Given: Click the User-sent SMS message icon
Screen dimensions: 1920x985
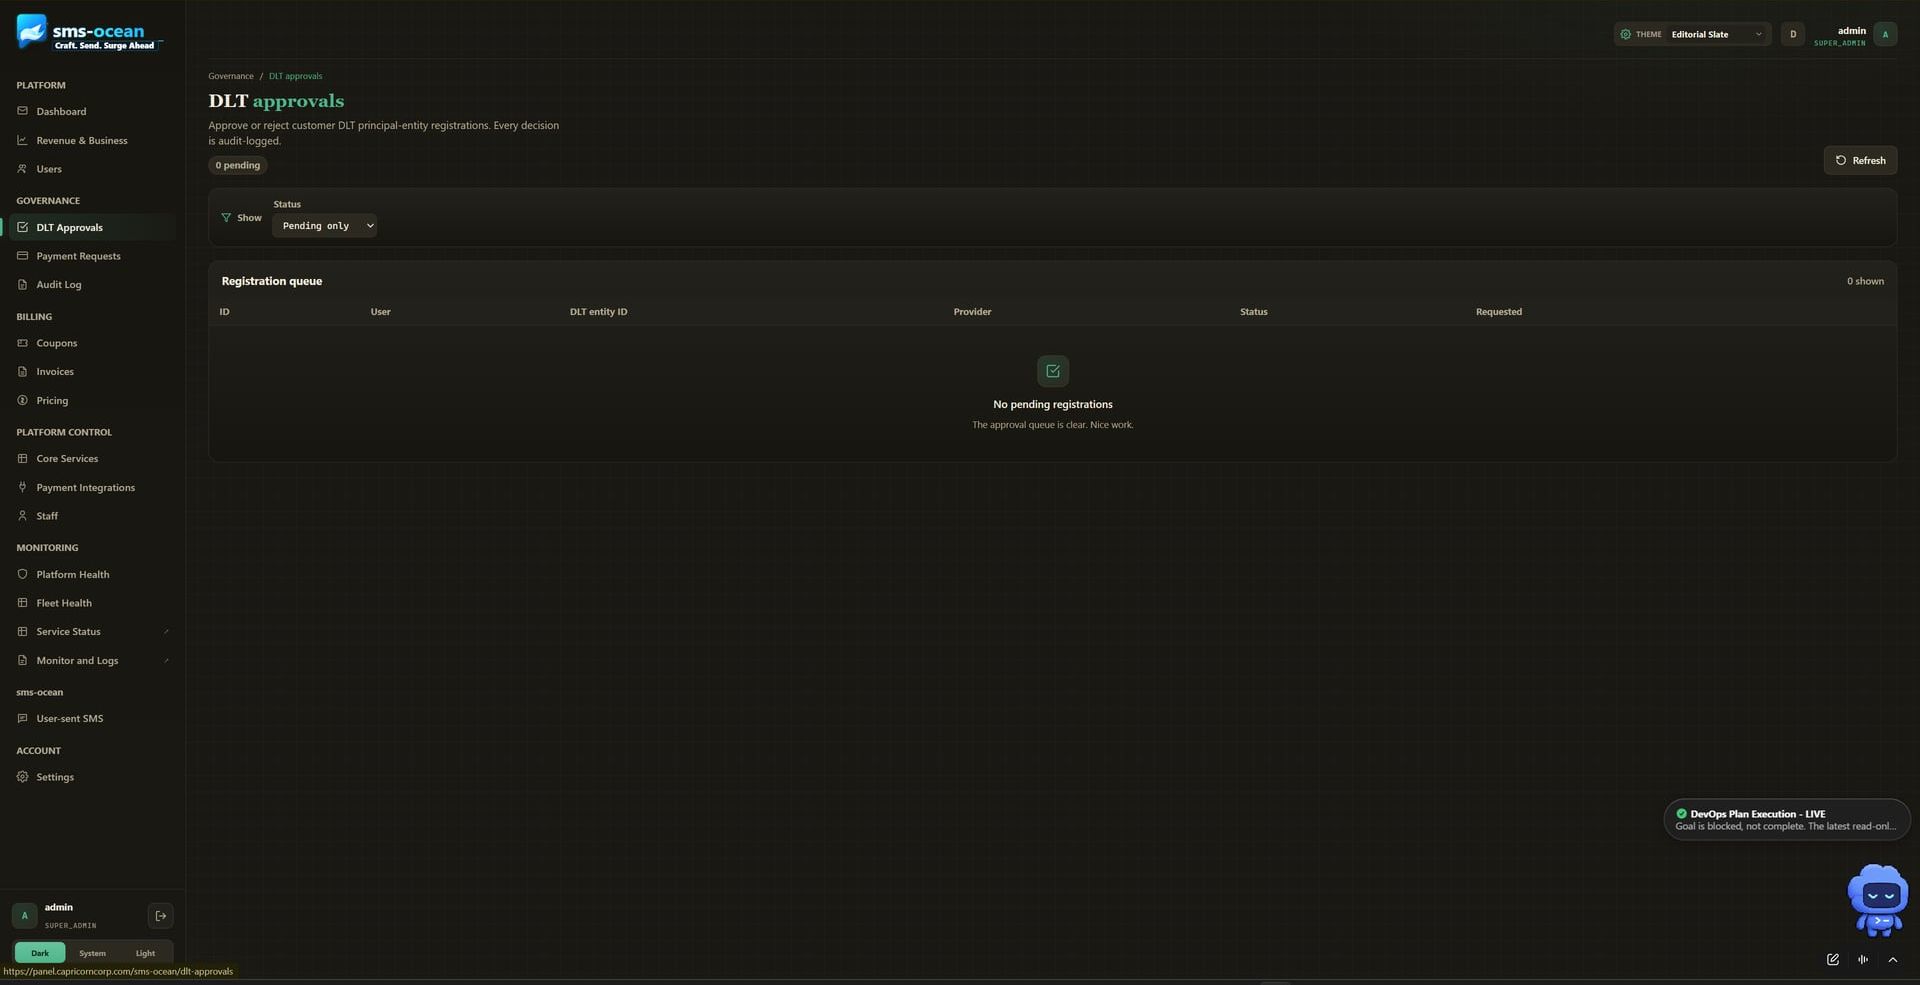Looking at the screenshot, I should 22,718.
